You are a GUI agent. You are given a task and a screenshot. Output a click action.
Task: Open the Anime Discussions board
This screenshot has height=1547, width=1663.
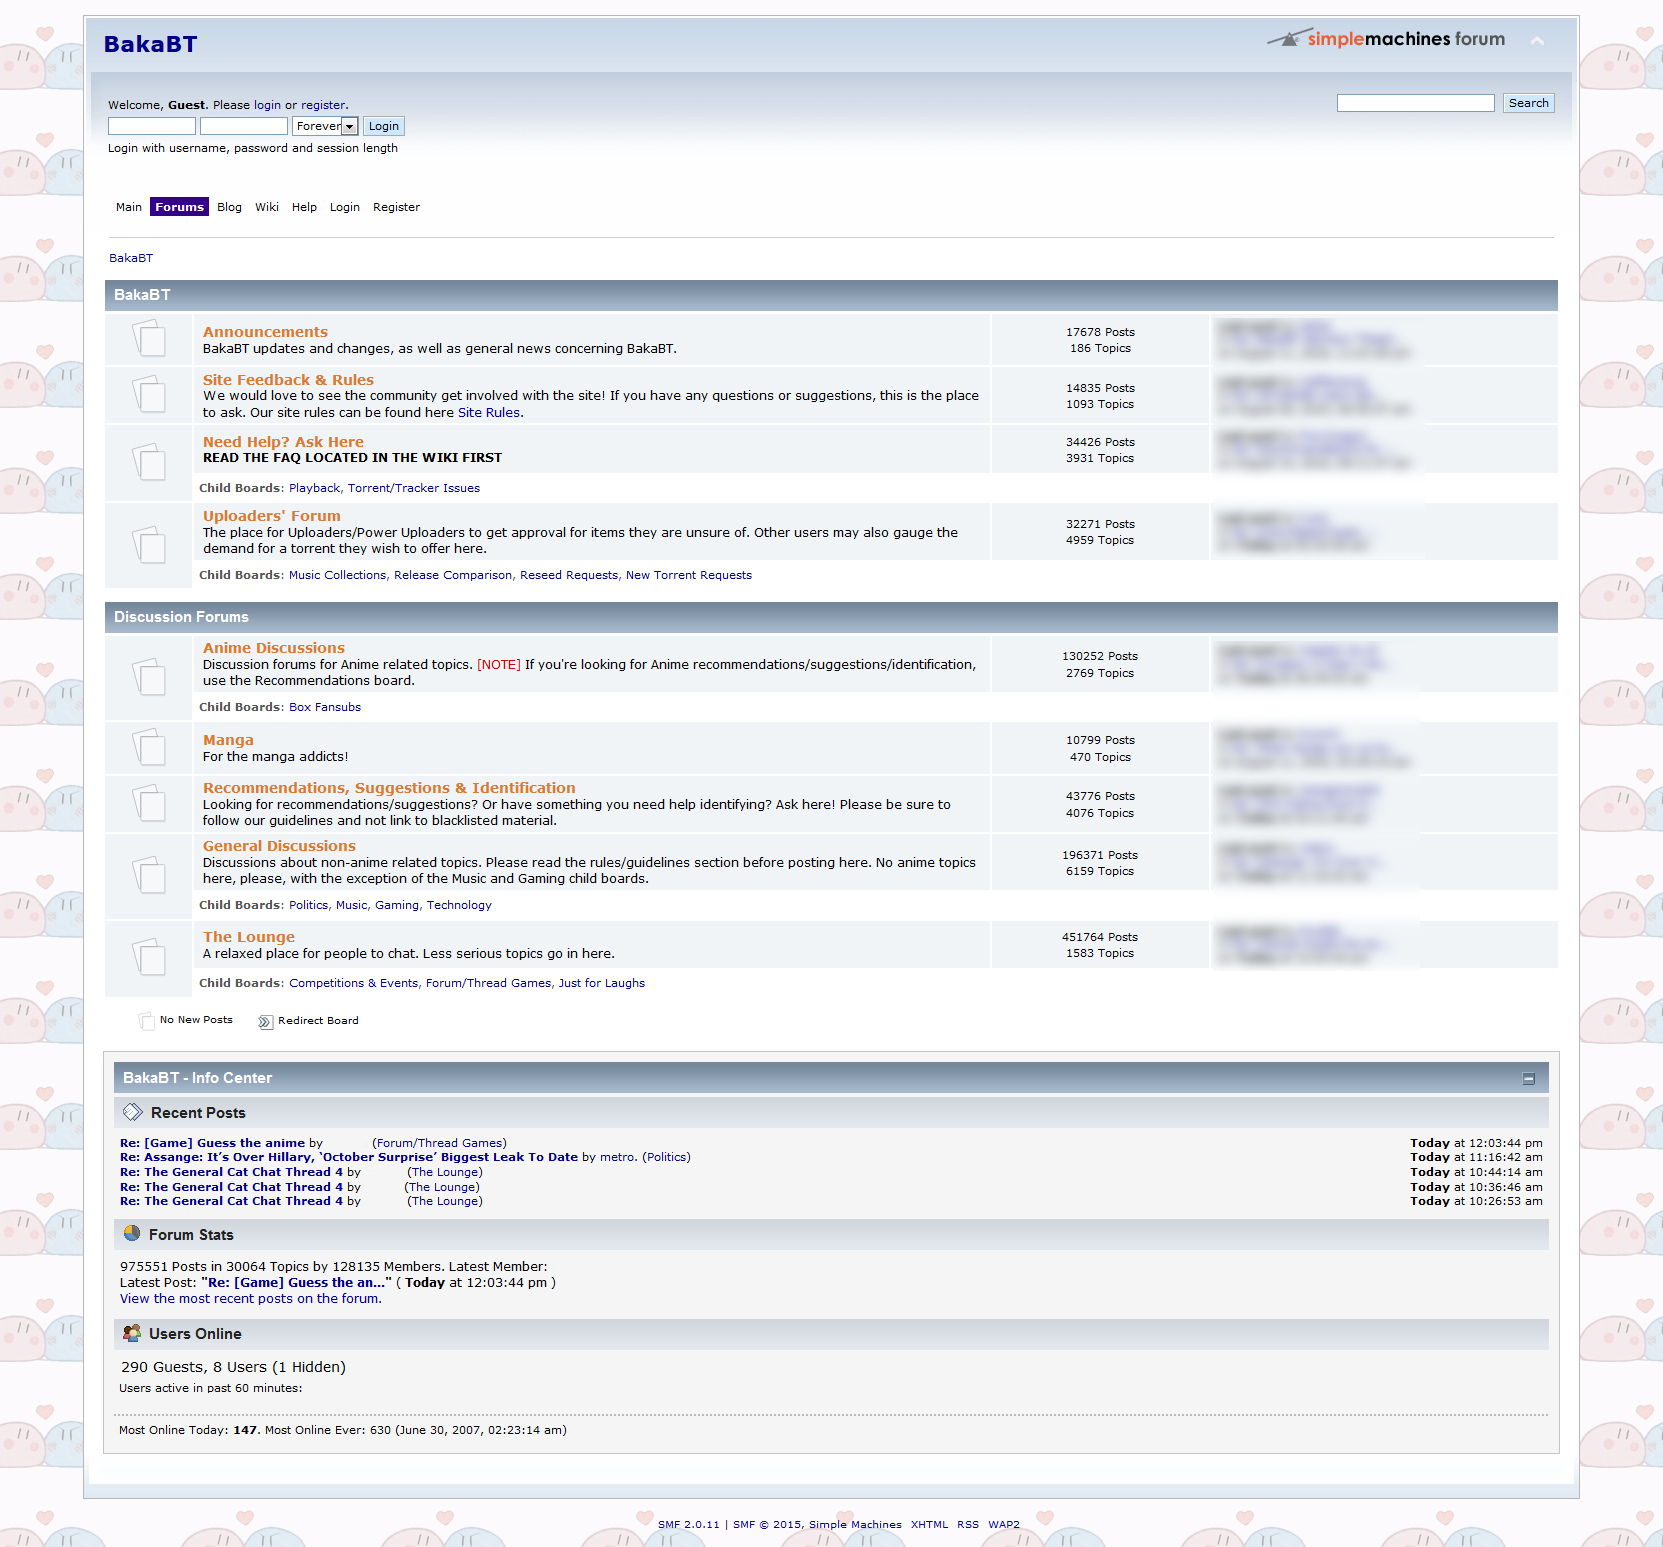click(274, 648)
